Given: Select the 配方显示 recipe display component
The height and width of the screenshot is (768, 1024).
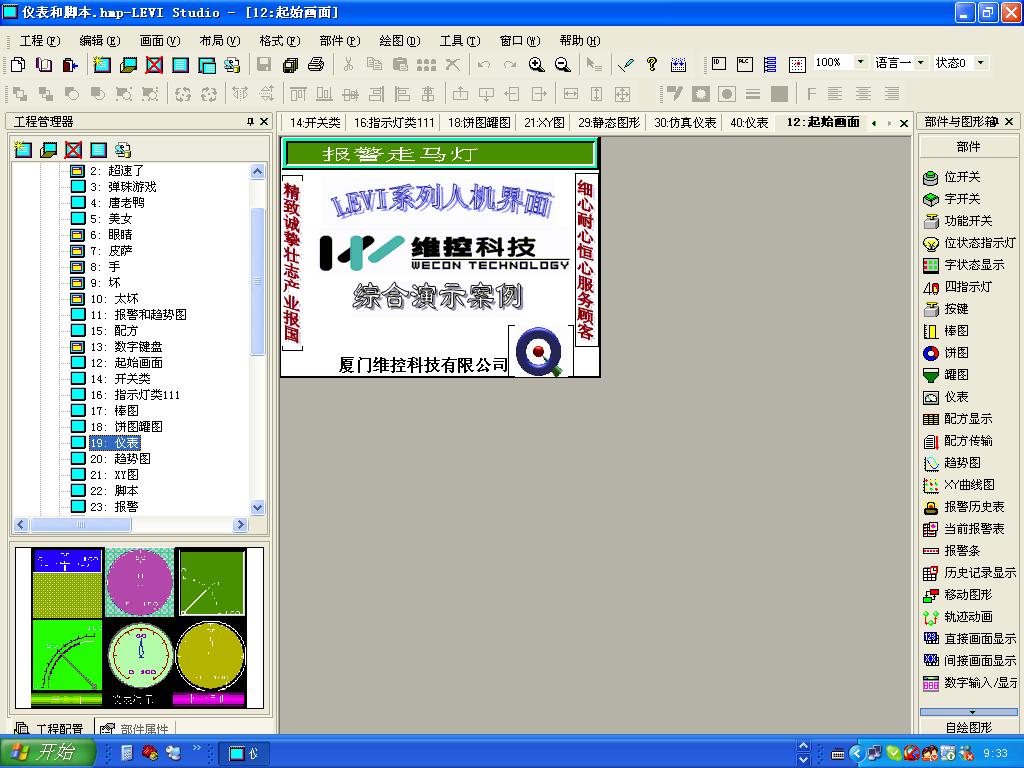Looking at the screenshot, I should click(x=957, y=419).
